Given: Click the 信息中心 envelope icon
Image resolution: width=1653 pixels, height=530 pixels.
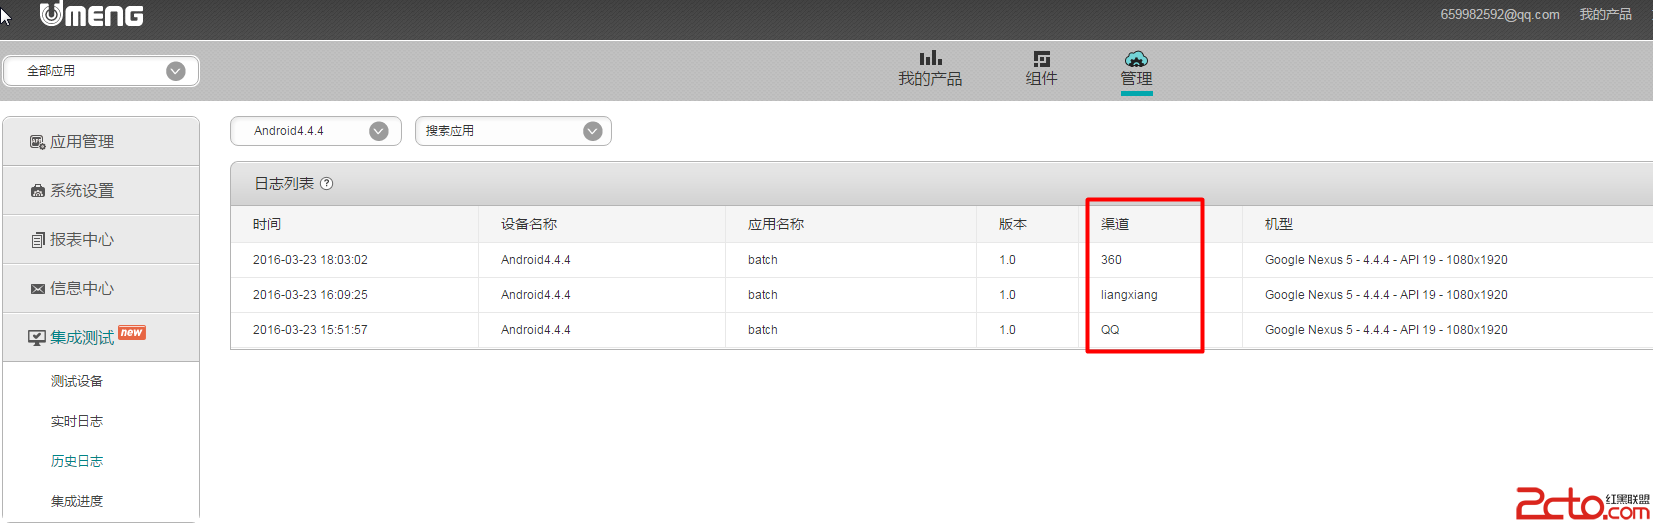Looking at the screenshot, I should [37, 289].
